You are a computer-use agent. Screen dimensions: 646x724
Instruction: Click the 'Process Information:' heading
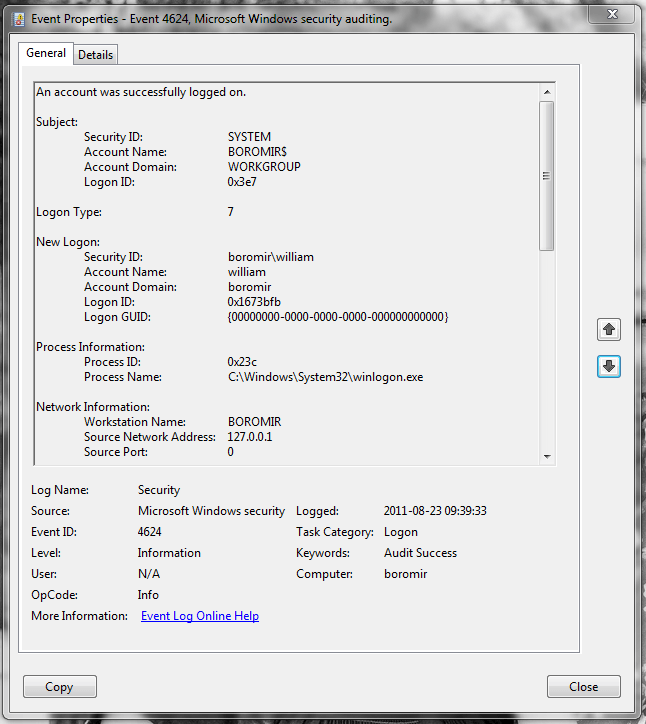tap(91, 347)
